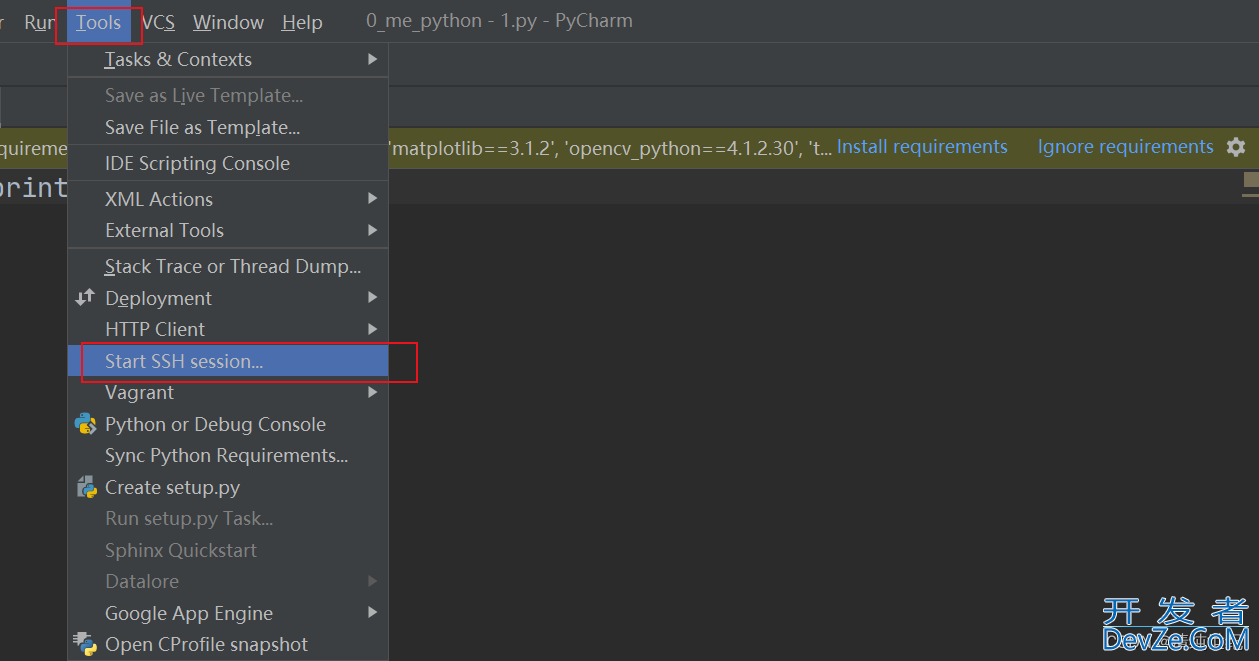Screen dimensions: 1259x661
Task: Select Start SSH session... menu entry
Action: click(228, 361)
